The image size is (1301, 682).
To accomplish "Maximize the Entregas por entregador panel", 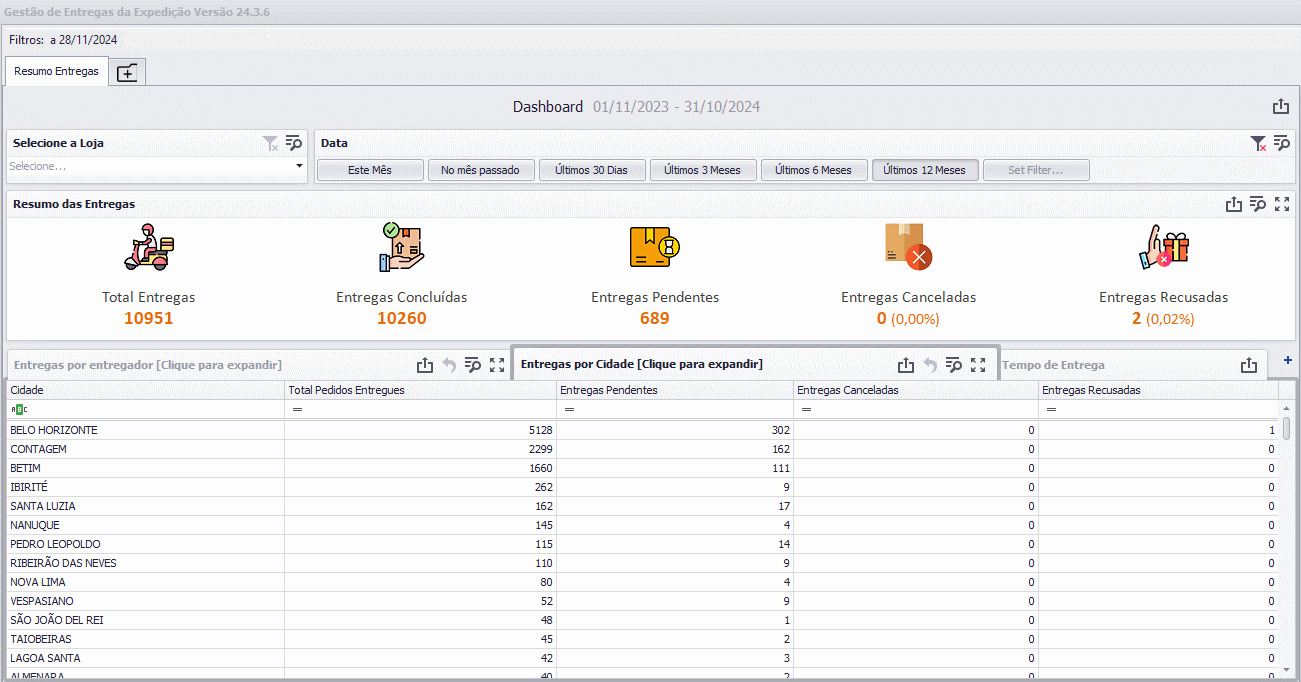I will pos(497,366).
